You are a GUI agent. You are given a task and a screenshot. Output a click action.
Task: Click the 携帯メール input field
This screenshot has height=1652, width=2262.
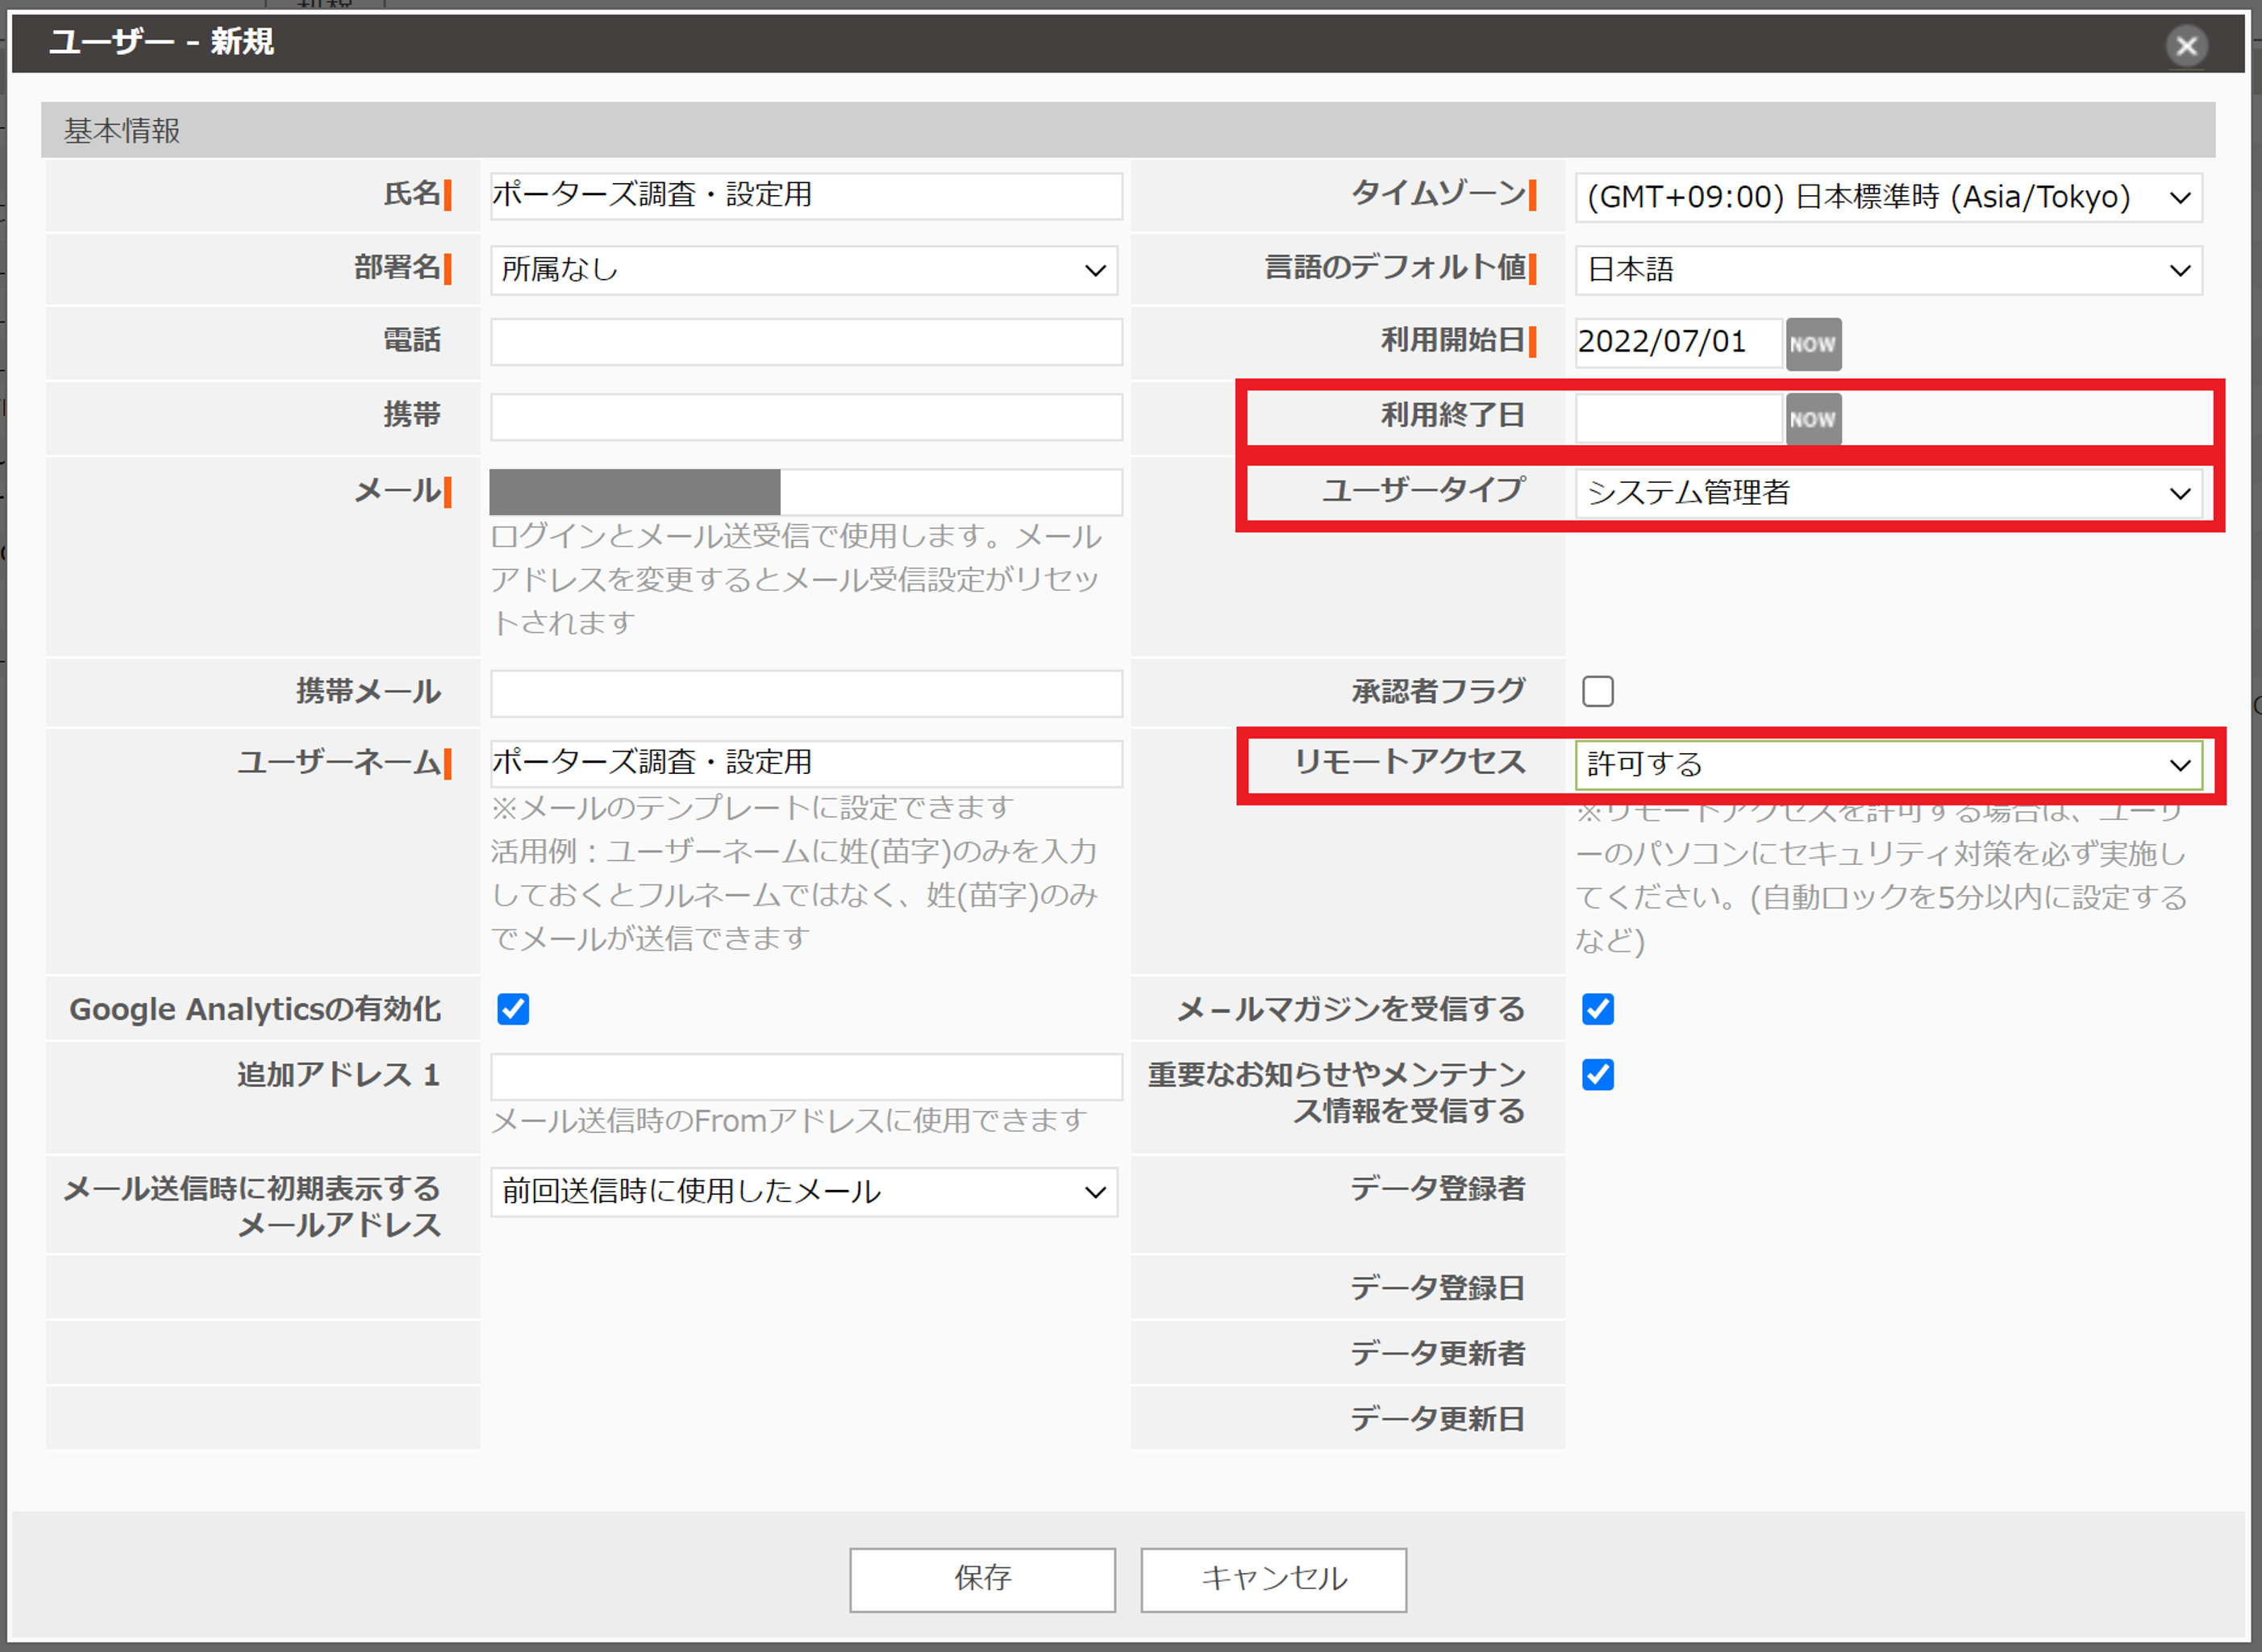806,693
